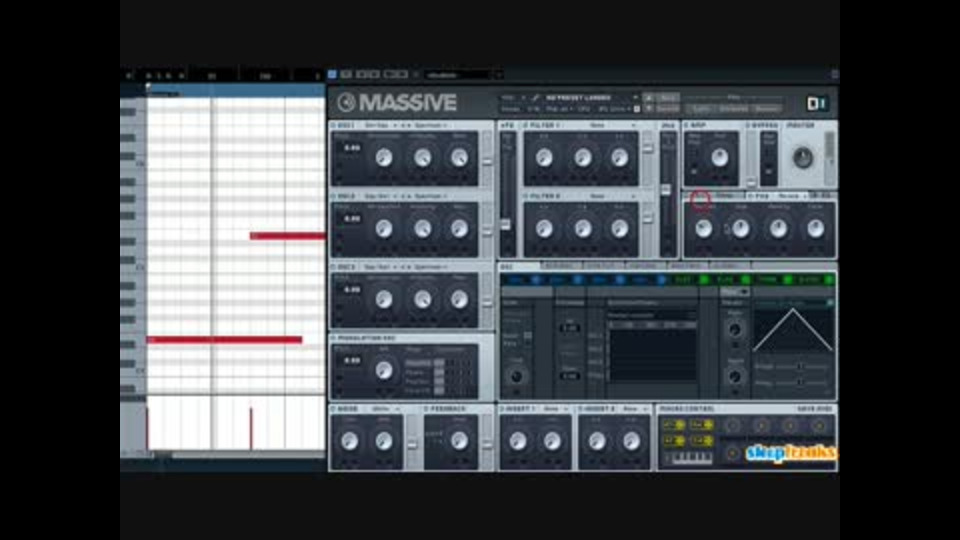
Task: Click the Feedback amp knob
Action: coord(459,441)
